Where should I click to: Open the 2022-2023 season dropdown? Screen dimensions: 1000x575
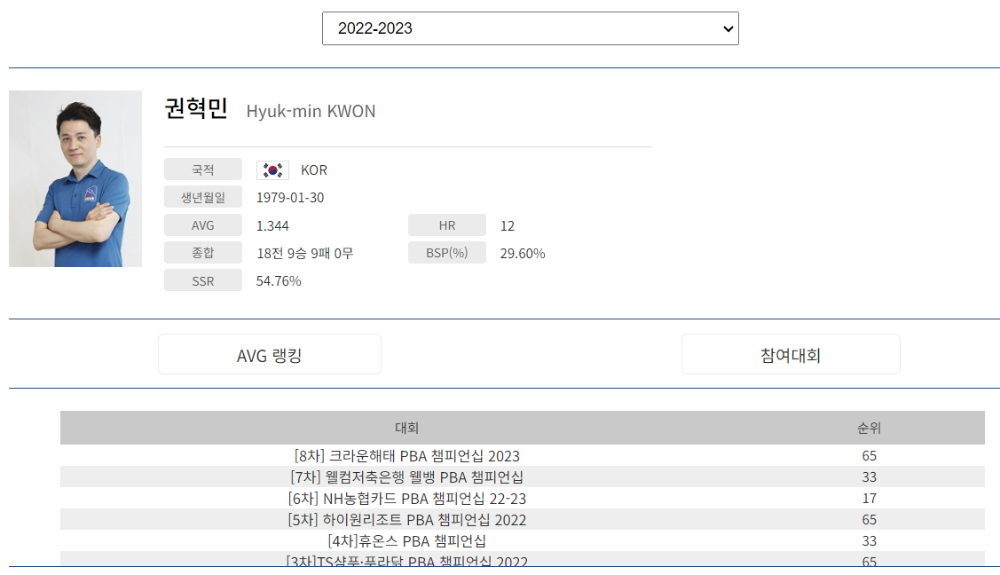pyautogui.click(x=530, y=28)
